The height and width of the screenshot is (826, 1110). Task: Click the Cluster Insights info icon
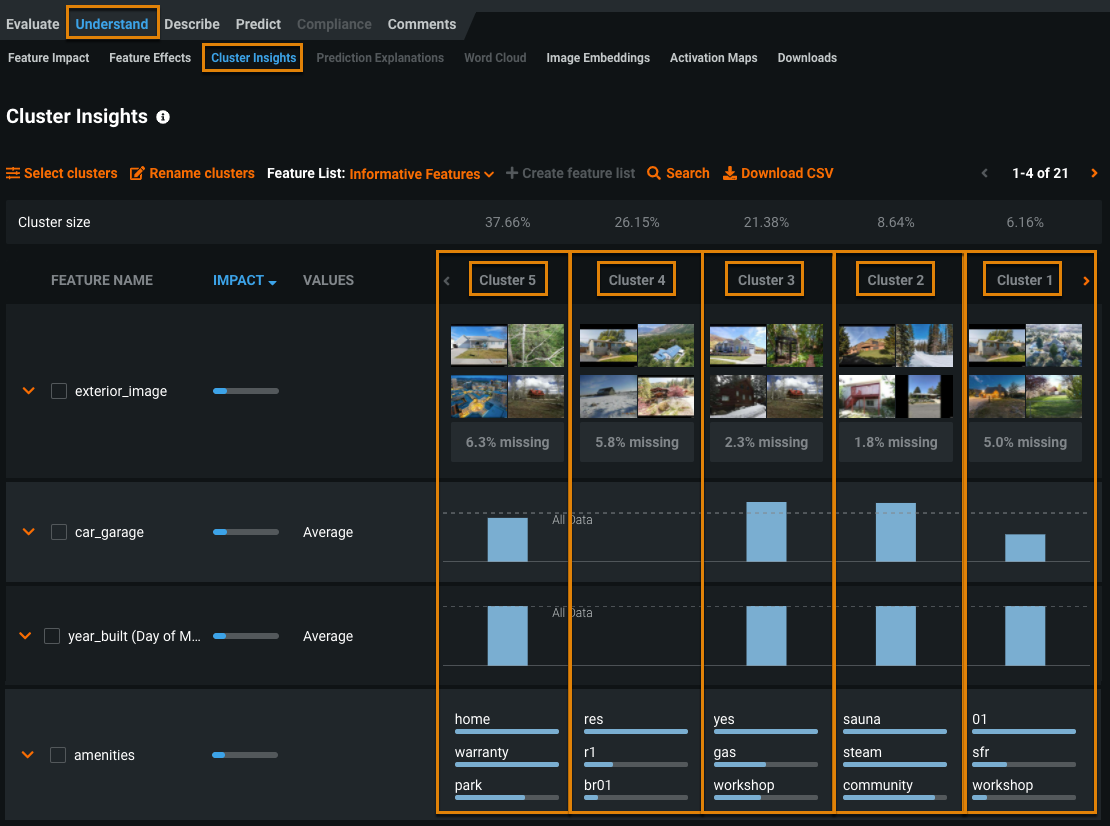coord(163,117)
